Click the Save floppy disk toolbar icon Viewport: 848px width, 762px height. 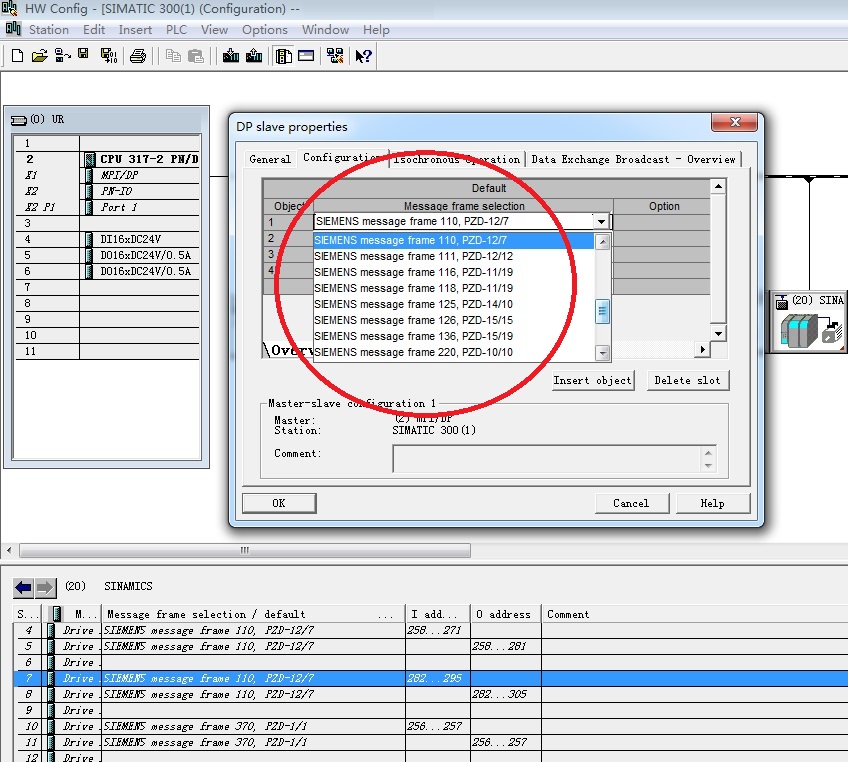83,54
